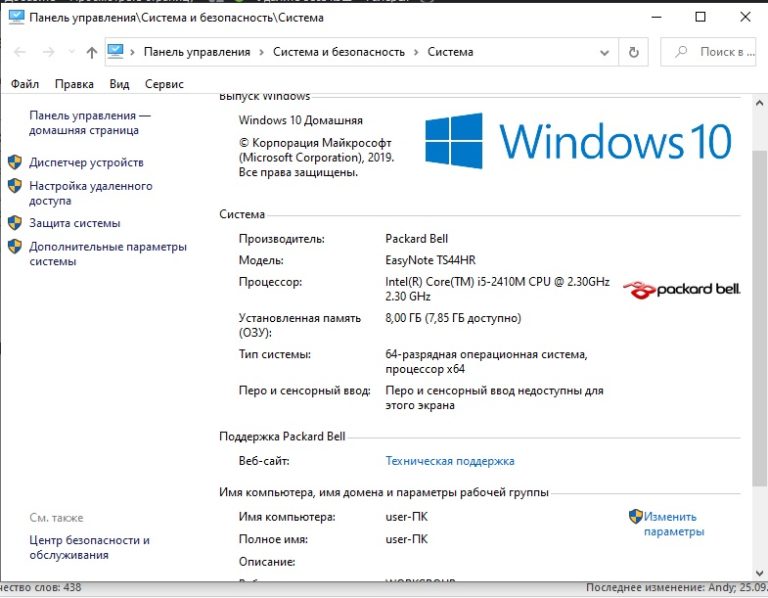
Task: Close the System window
Action: (x=745, y=17)
